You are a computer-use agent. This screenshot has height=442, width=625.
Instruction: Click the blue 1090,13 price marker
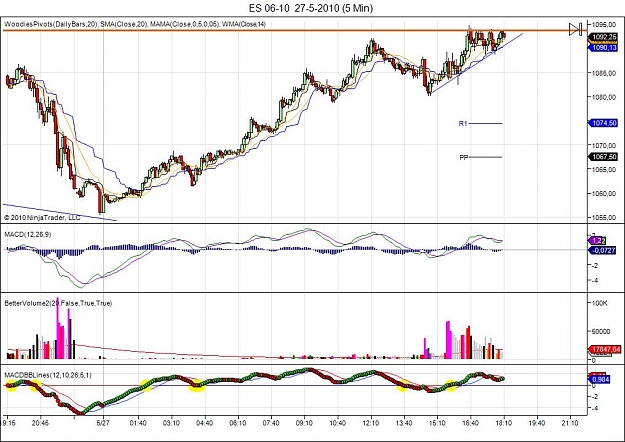pos(604,48)
